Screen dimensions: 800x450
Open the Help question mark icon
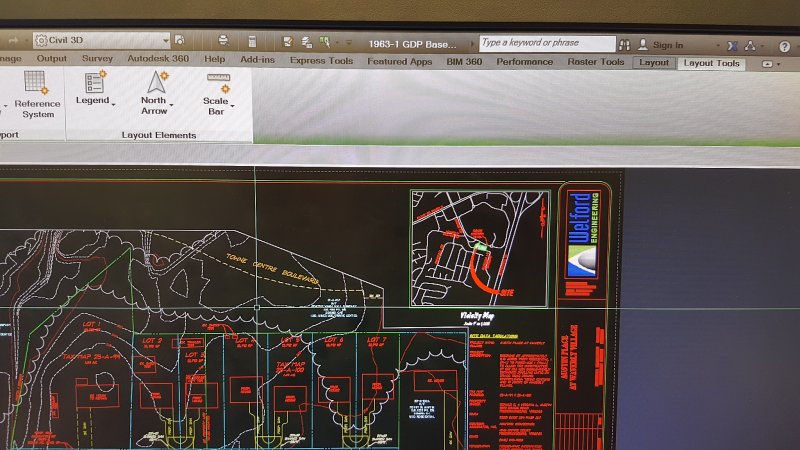[784, 47]
